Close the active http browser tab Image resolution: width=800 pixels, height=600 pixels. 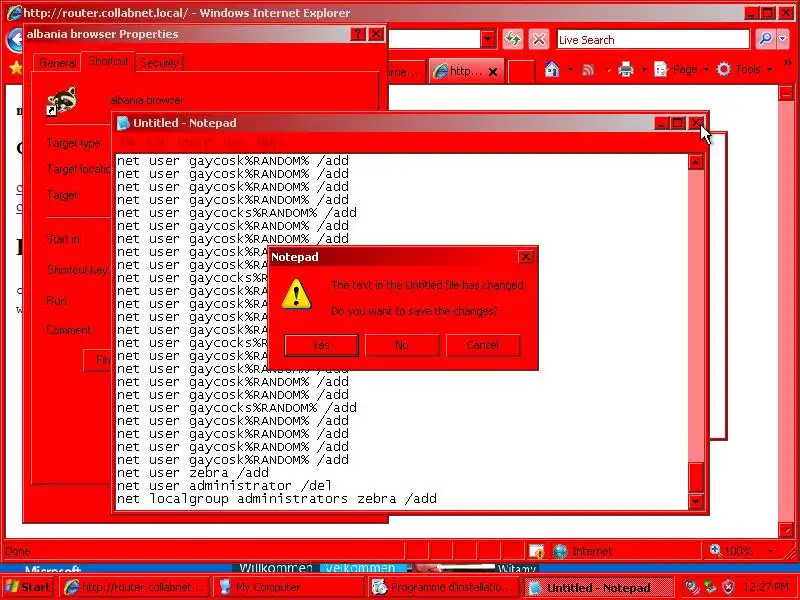coord(493,72)
